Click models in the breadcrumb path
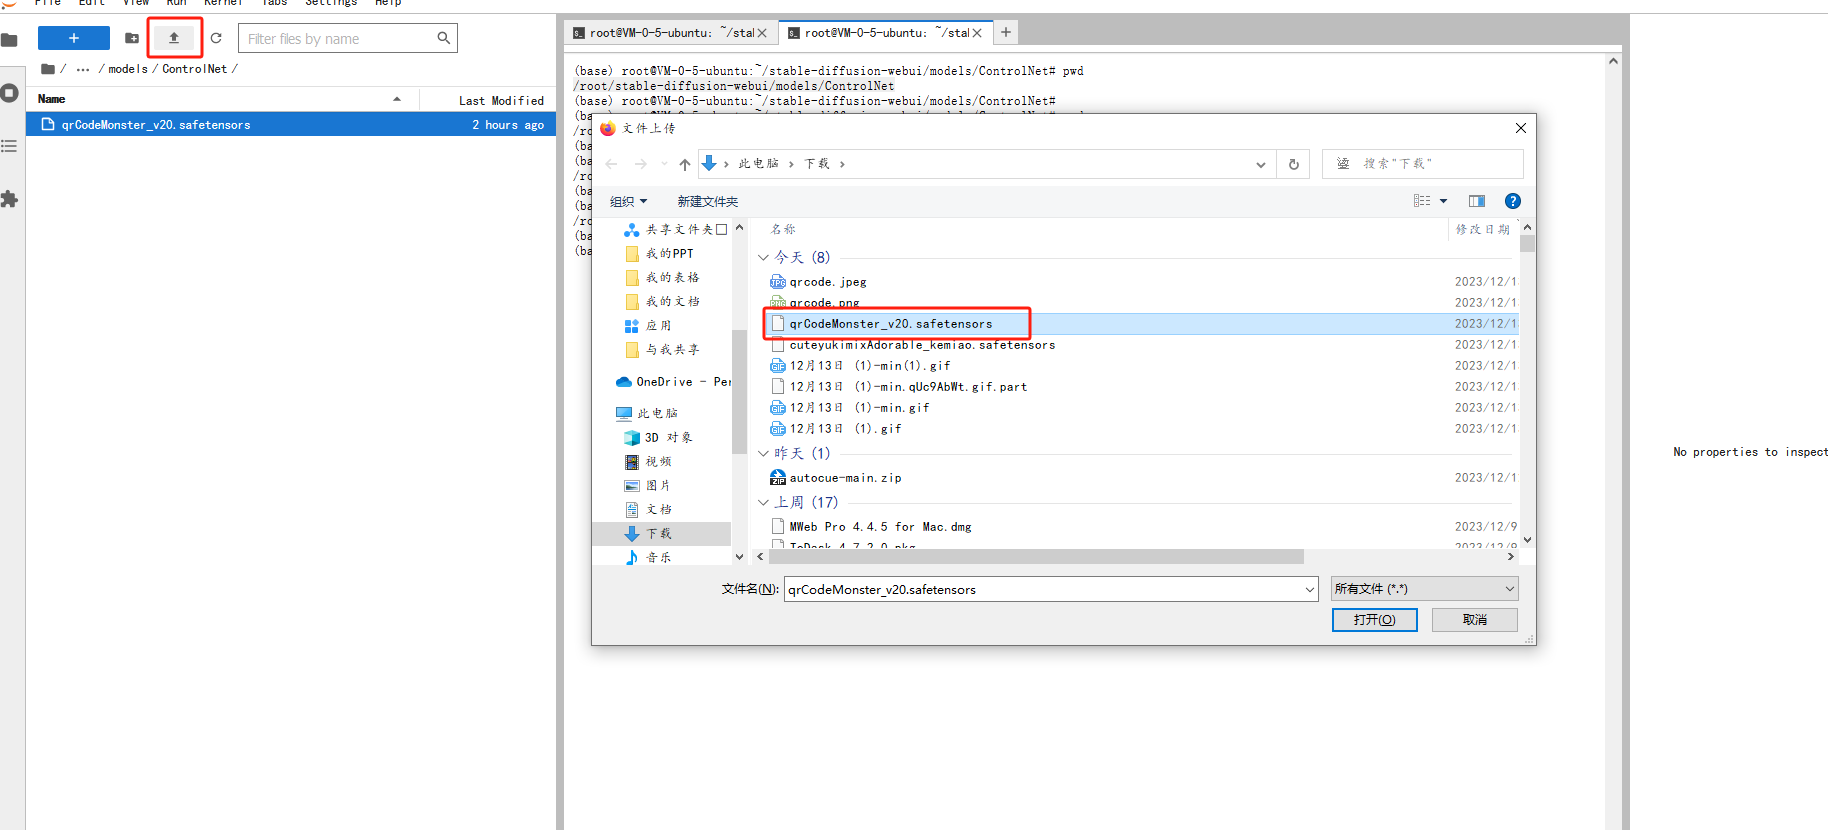This screenshot has width=1828, height=830. pyautogui.click(x=128, y=69)
